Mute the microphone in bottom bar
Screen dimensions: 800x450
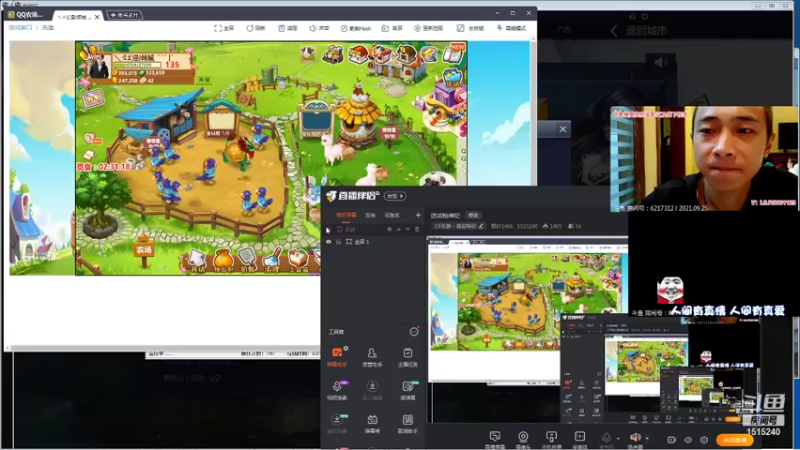coord(606,438)
